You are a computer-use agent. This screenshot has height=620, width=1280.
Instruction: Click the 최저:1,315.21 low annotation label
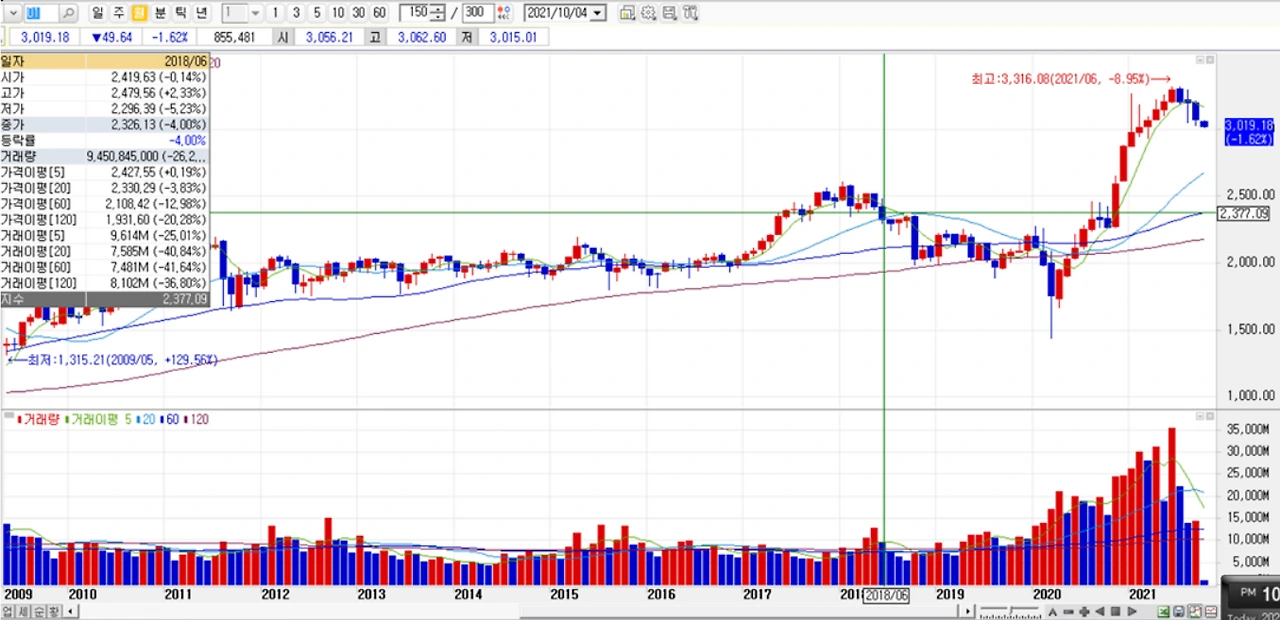click(x=113, y=359)
